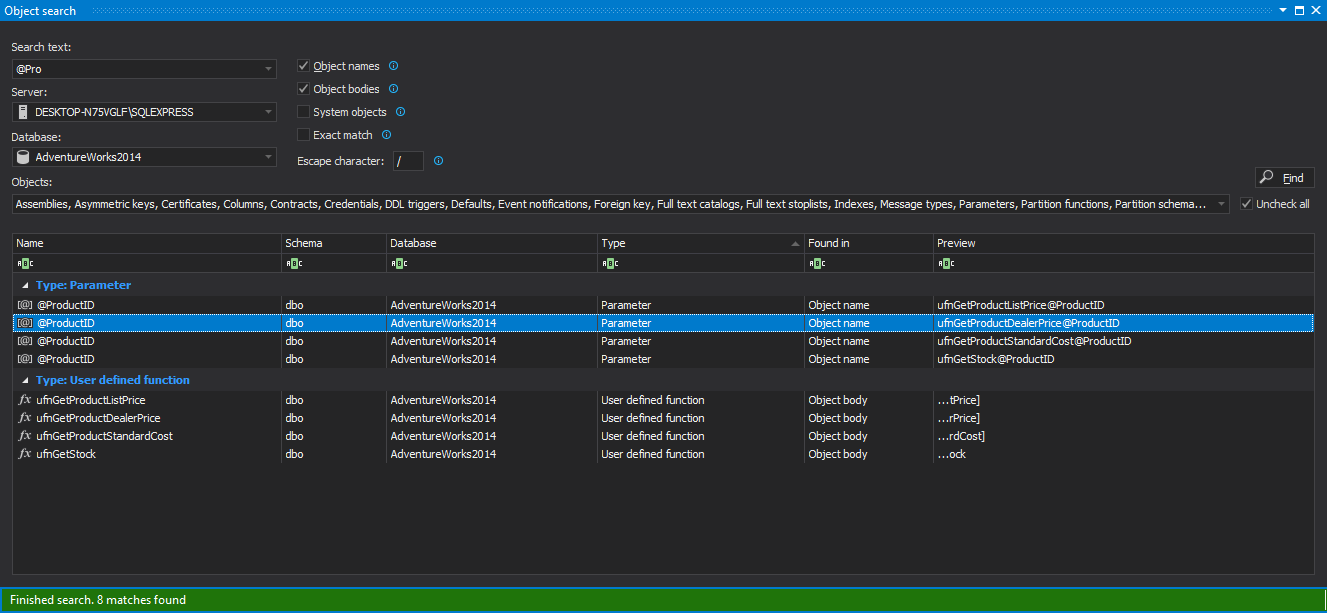This screenshot has height=613, width=1327.
Task: Click inside the Escape character input field
Action: tap(408, 160)
